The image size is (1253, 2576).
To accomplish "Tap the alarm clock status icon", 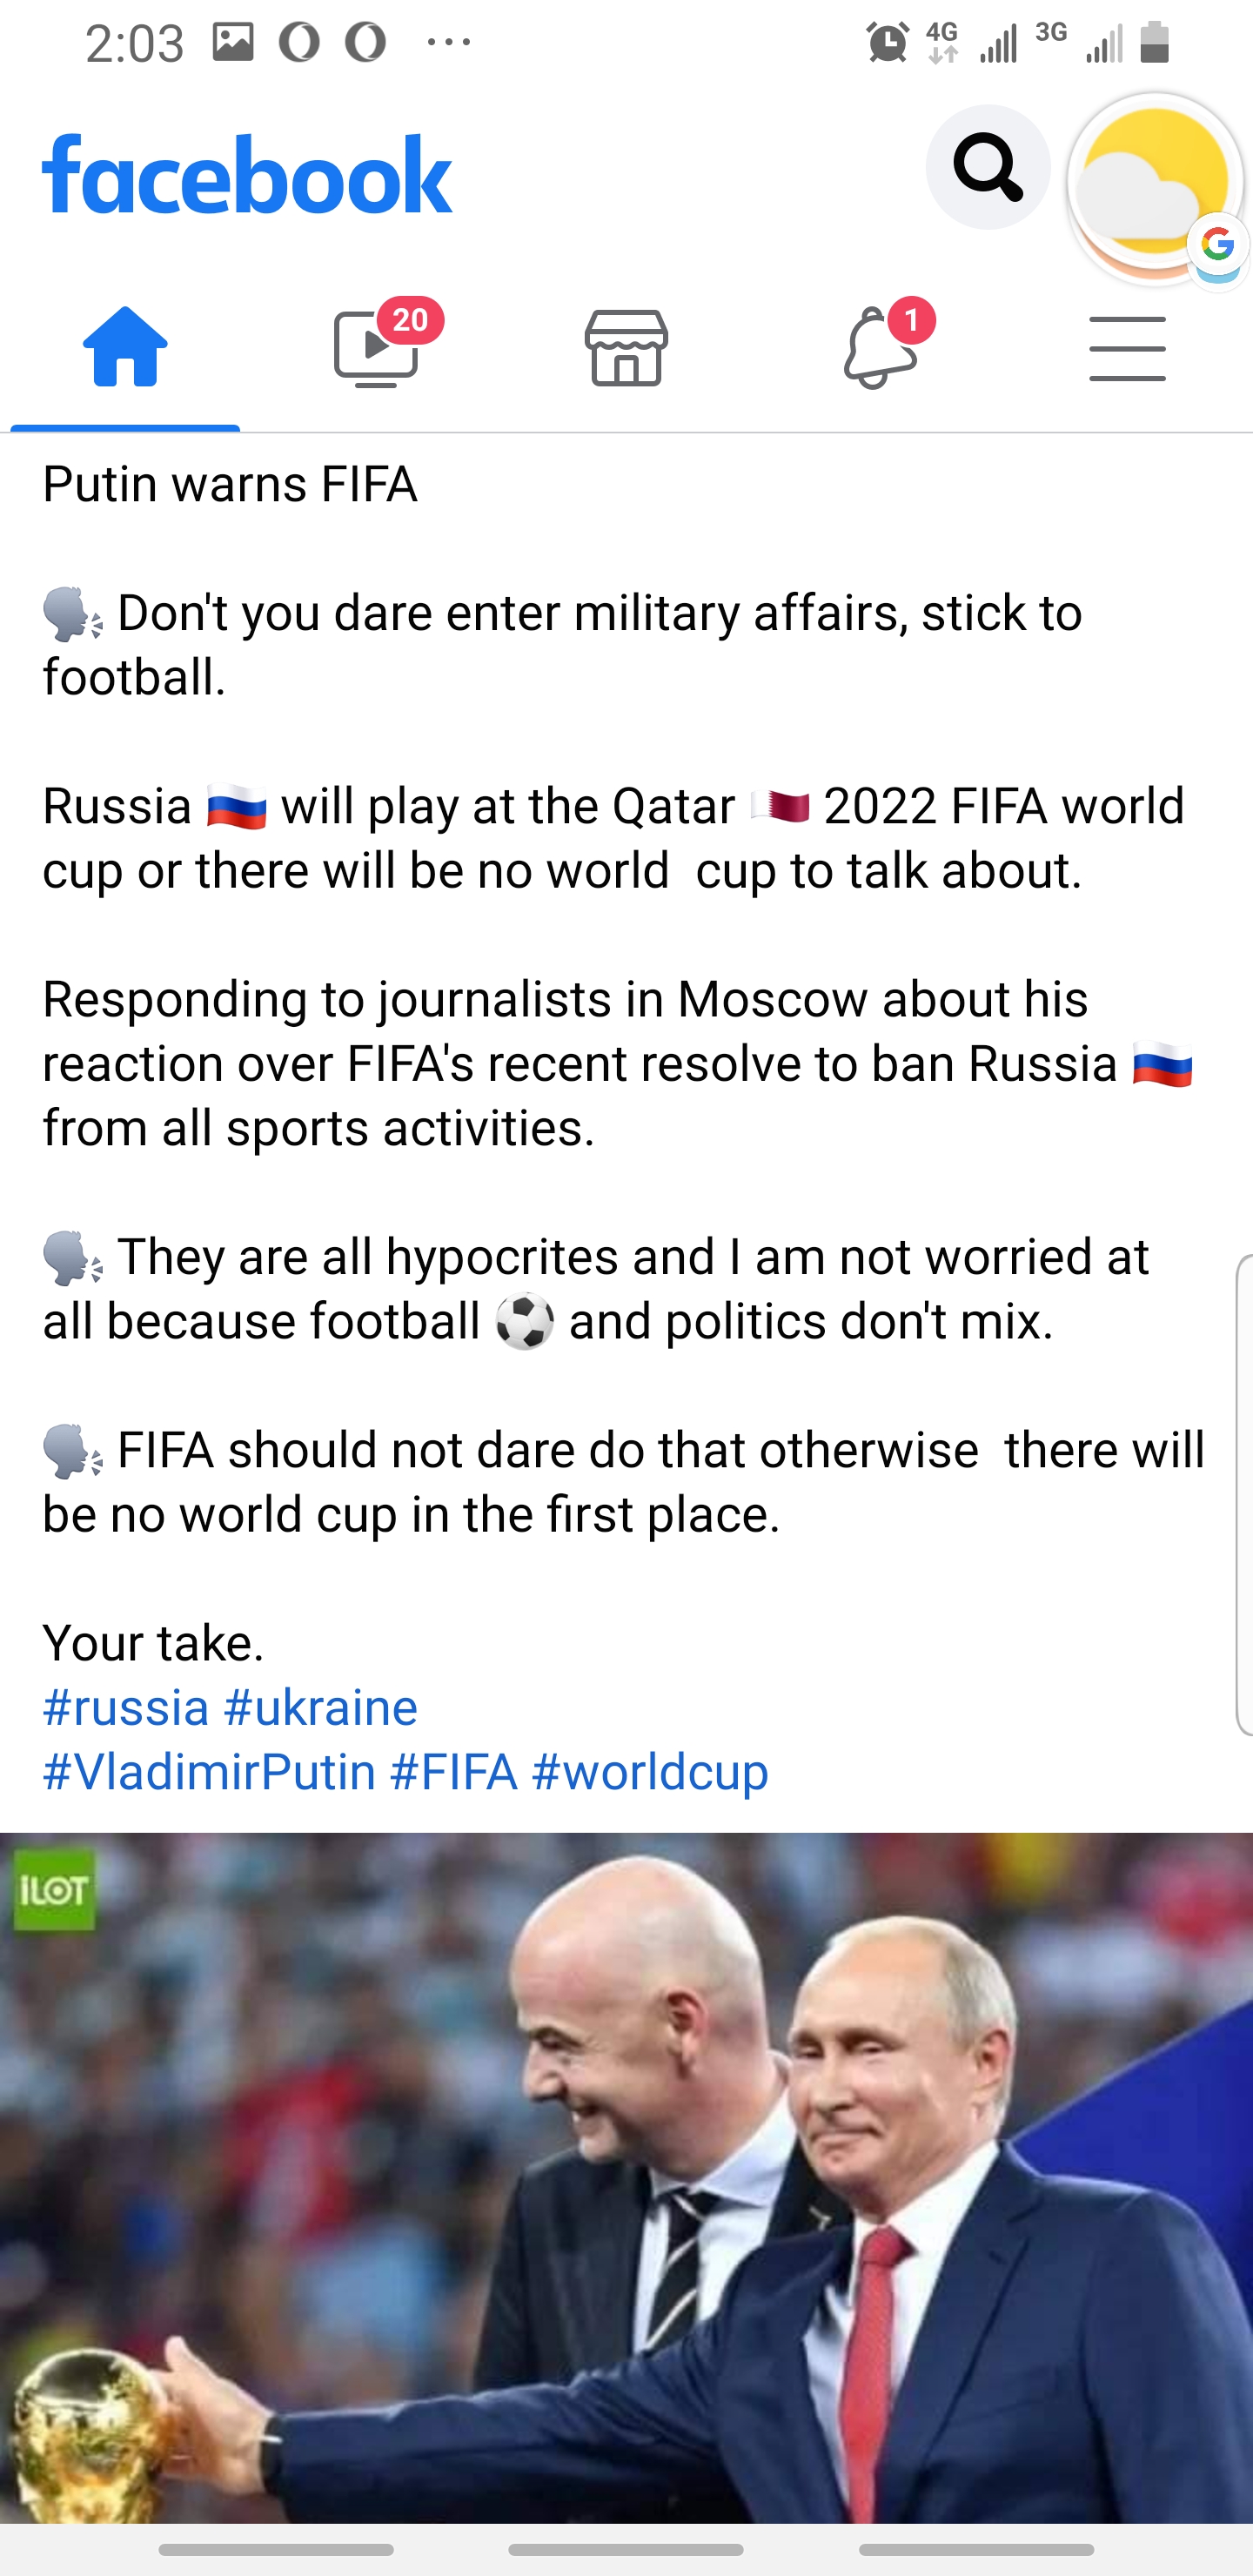I will [887, 43].
